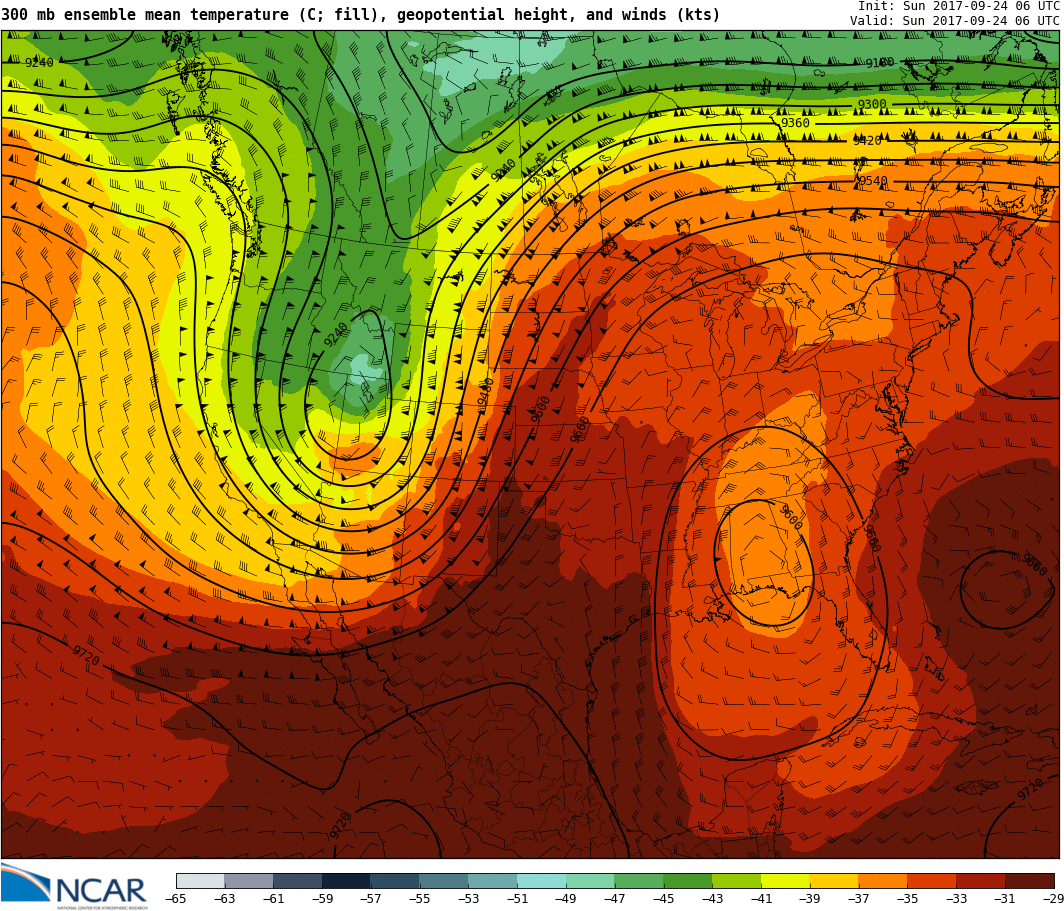The image size is (1064, 911).
Task: Click the 9480 height contour label
Action: pyautogui.click(x=485, y=394)
